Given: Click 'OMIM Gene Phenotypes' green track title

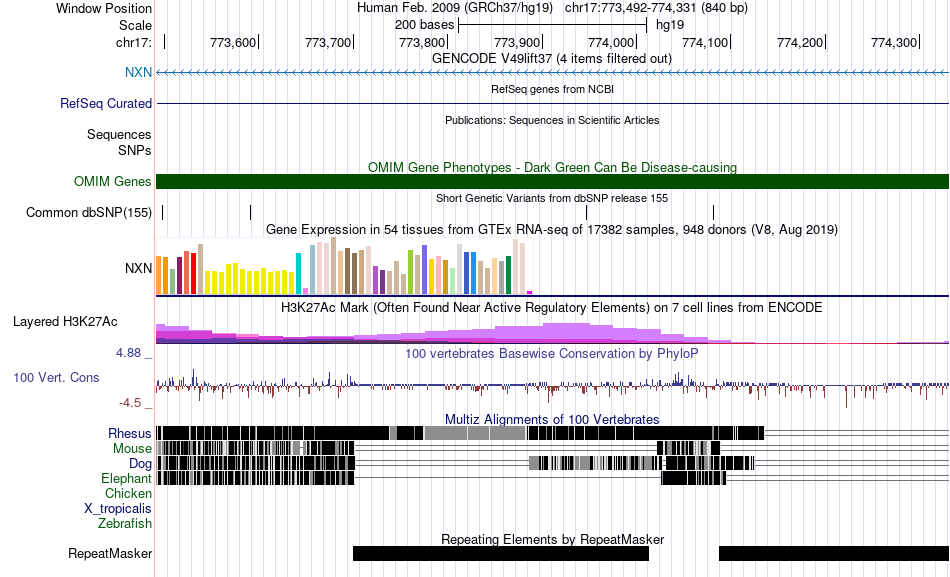Looking at the screenshot, I should (553, 167).
